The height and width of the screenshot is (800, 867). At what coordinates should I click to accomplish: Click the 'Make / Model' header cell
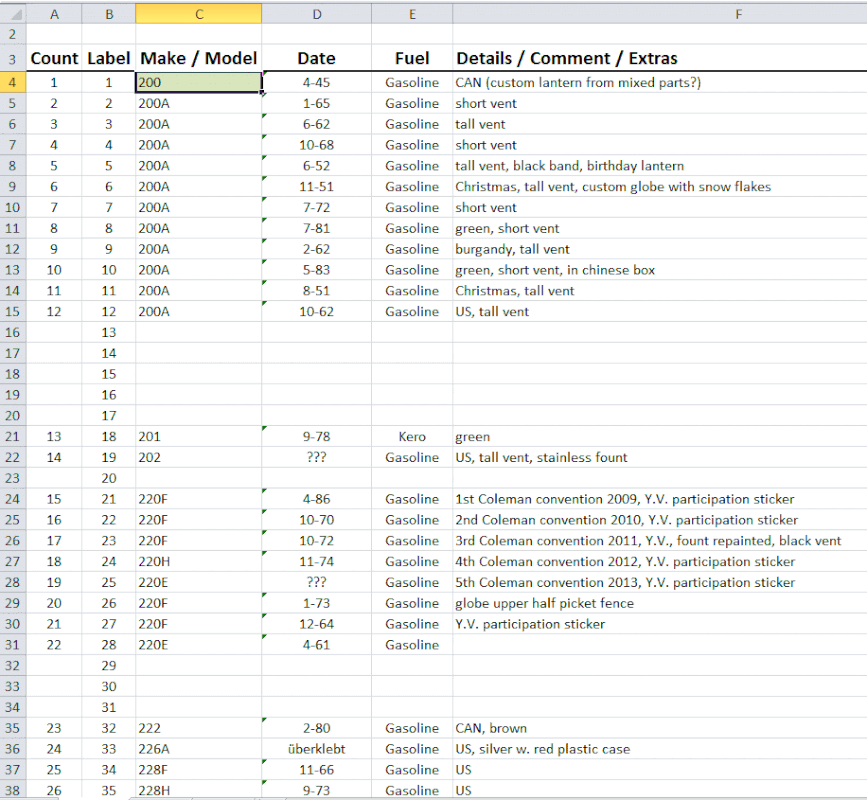coord(199,58)
